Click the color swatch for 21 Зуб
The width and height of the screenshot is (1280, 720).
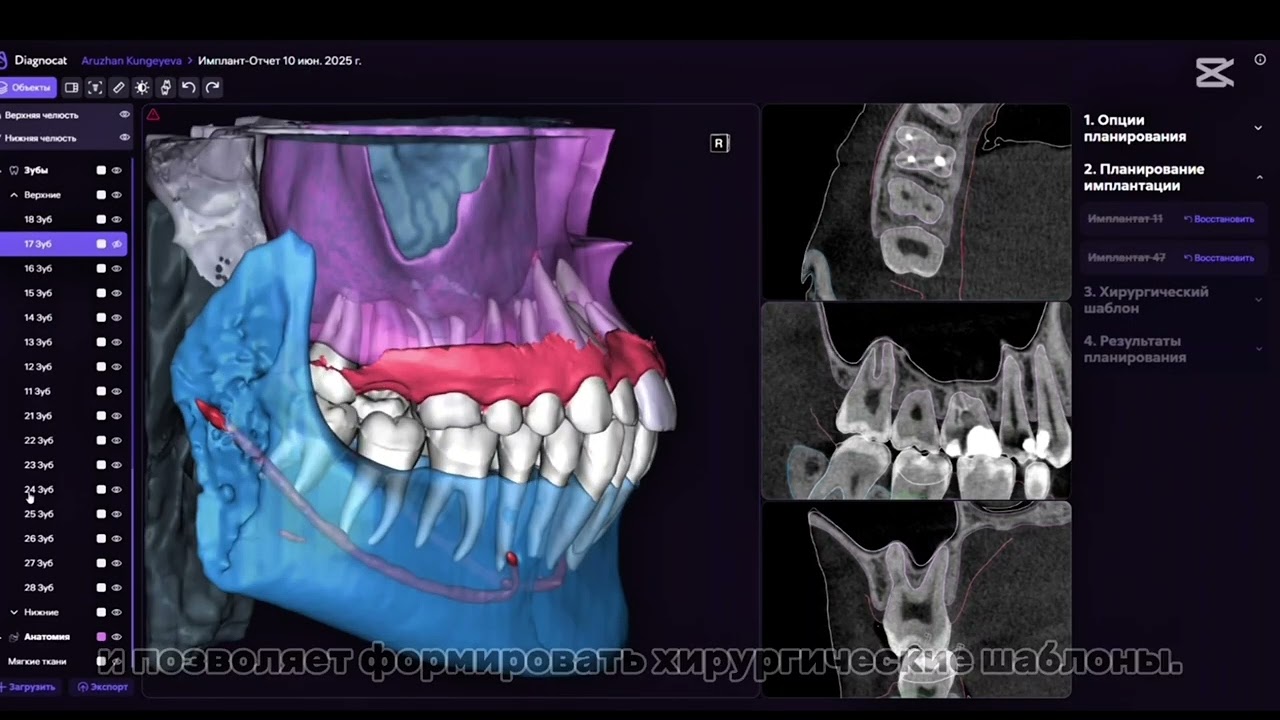point(101,416)
